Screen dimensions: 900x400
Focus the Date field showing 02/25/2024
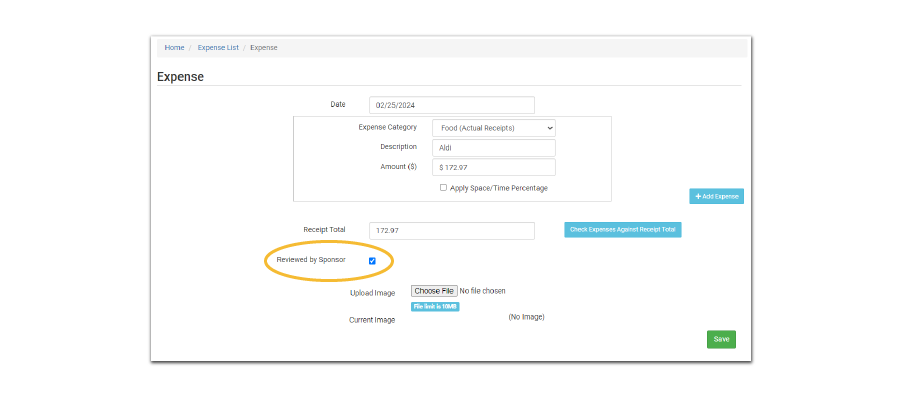(x=451, y=105)
